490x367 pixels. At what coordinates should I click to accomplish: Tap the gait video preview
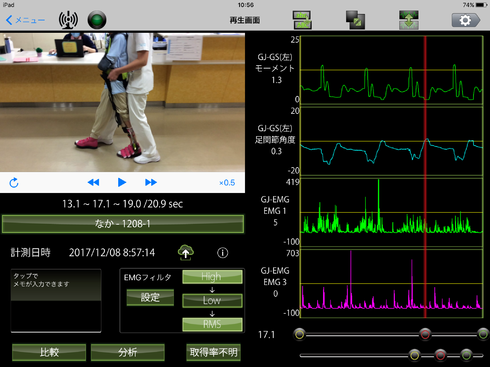tap(122, 102)
